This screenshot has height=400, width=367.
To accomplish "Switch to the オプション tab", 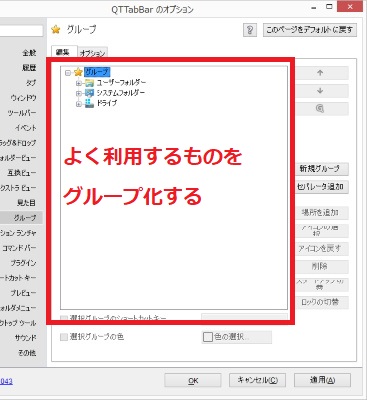I will [92, 53].
